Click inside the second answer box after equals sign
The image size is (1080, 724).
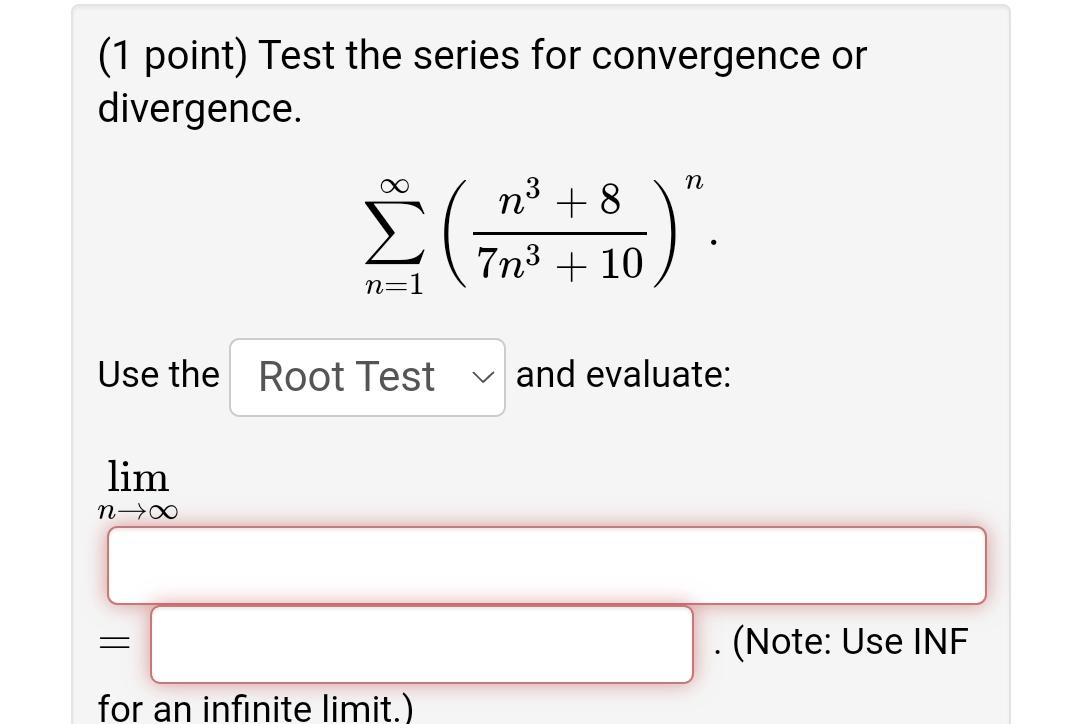coord(420,643)
